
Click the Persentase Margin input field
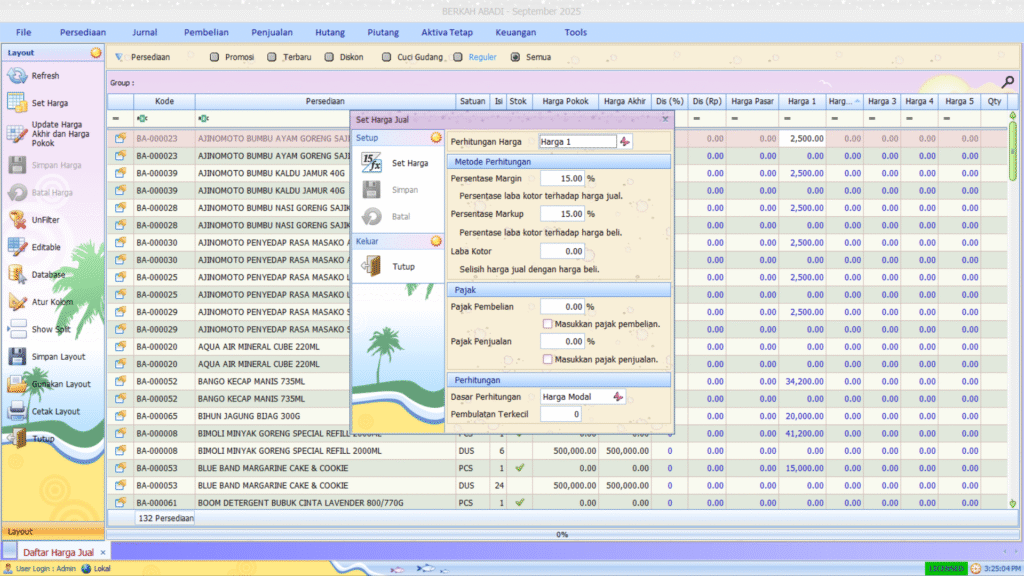click(x=562, y=177)
